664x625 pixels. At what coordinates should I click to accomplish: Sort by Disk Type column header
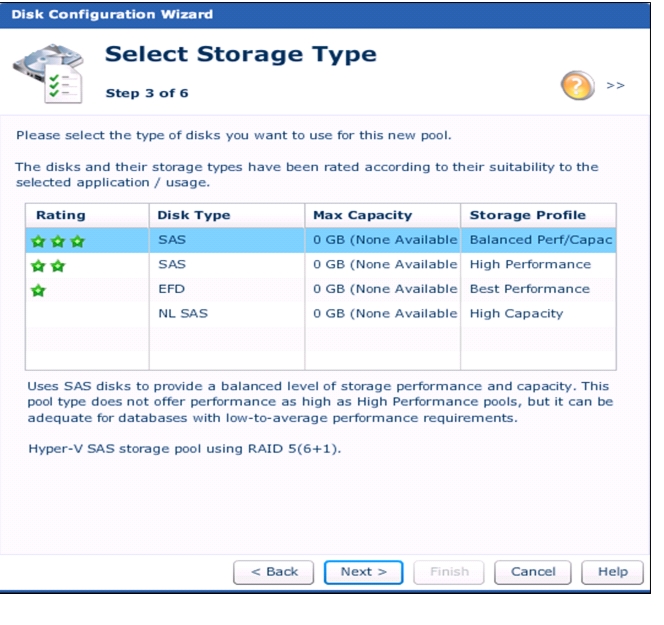pos(227,216)
